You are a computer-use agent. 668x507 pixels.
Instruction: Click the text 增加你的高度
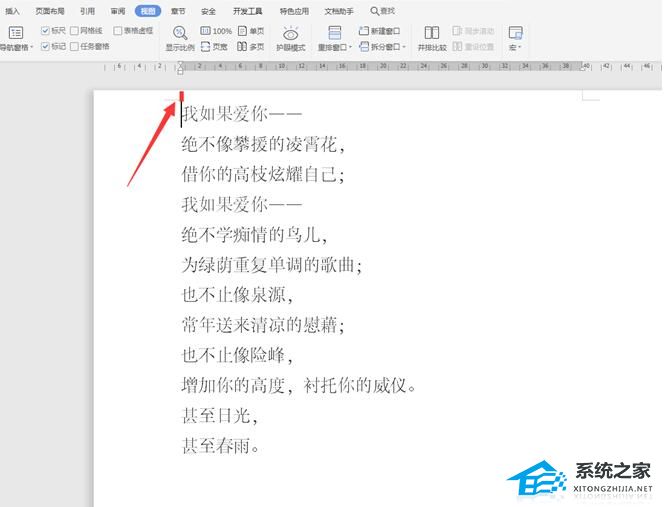pyautogui.click(x=233, y=386)
